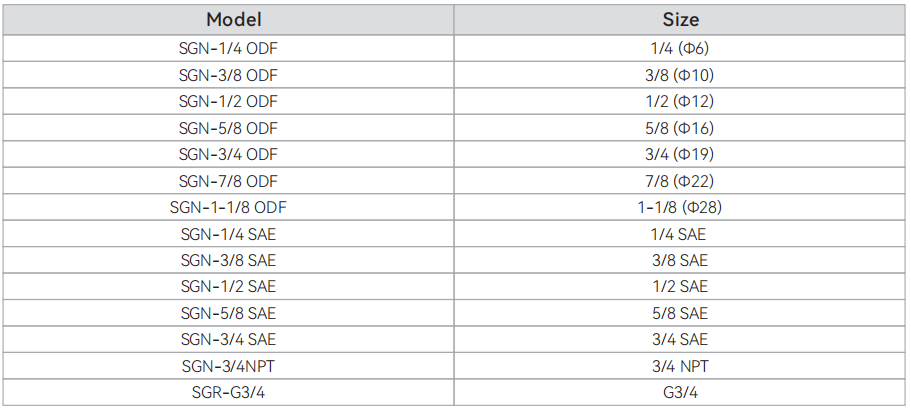Click the Size column header
Image resolution: width=911 pixels, height=411 pixels.
(680, 20)
